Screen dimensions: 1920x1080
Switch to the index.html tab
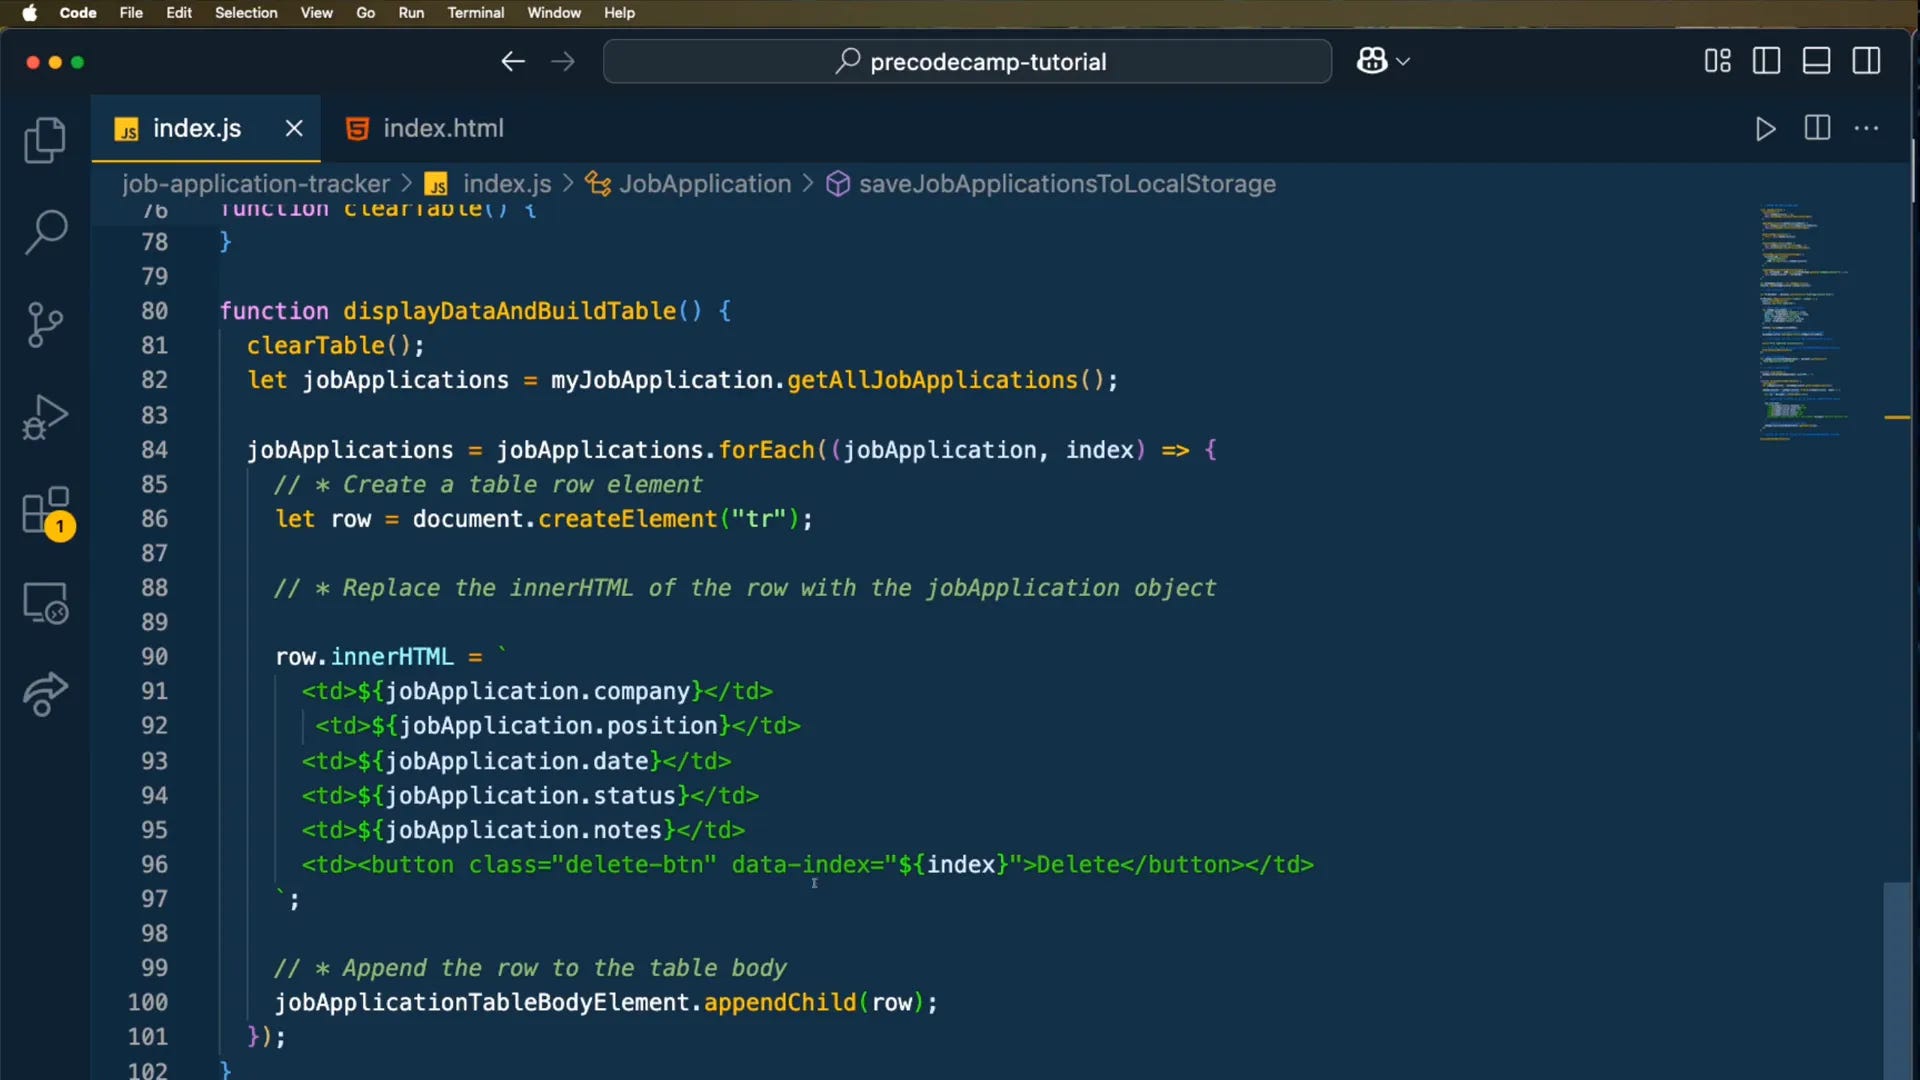click(x=442, y=128)
